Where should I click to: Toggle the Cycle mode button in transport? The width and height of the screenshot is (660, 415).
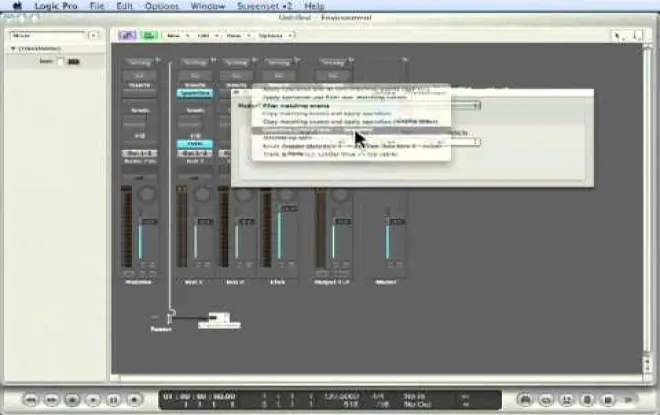pyautogui.click(x=546, y=399)
